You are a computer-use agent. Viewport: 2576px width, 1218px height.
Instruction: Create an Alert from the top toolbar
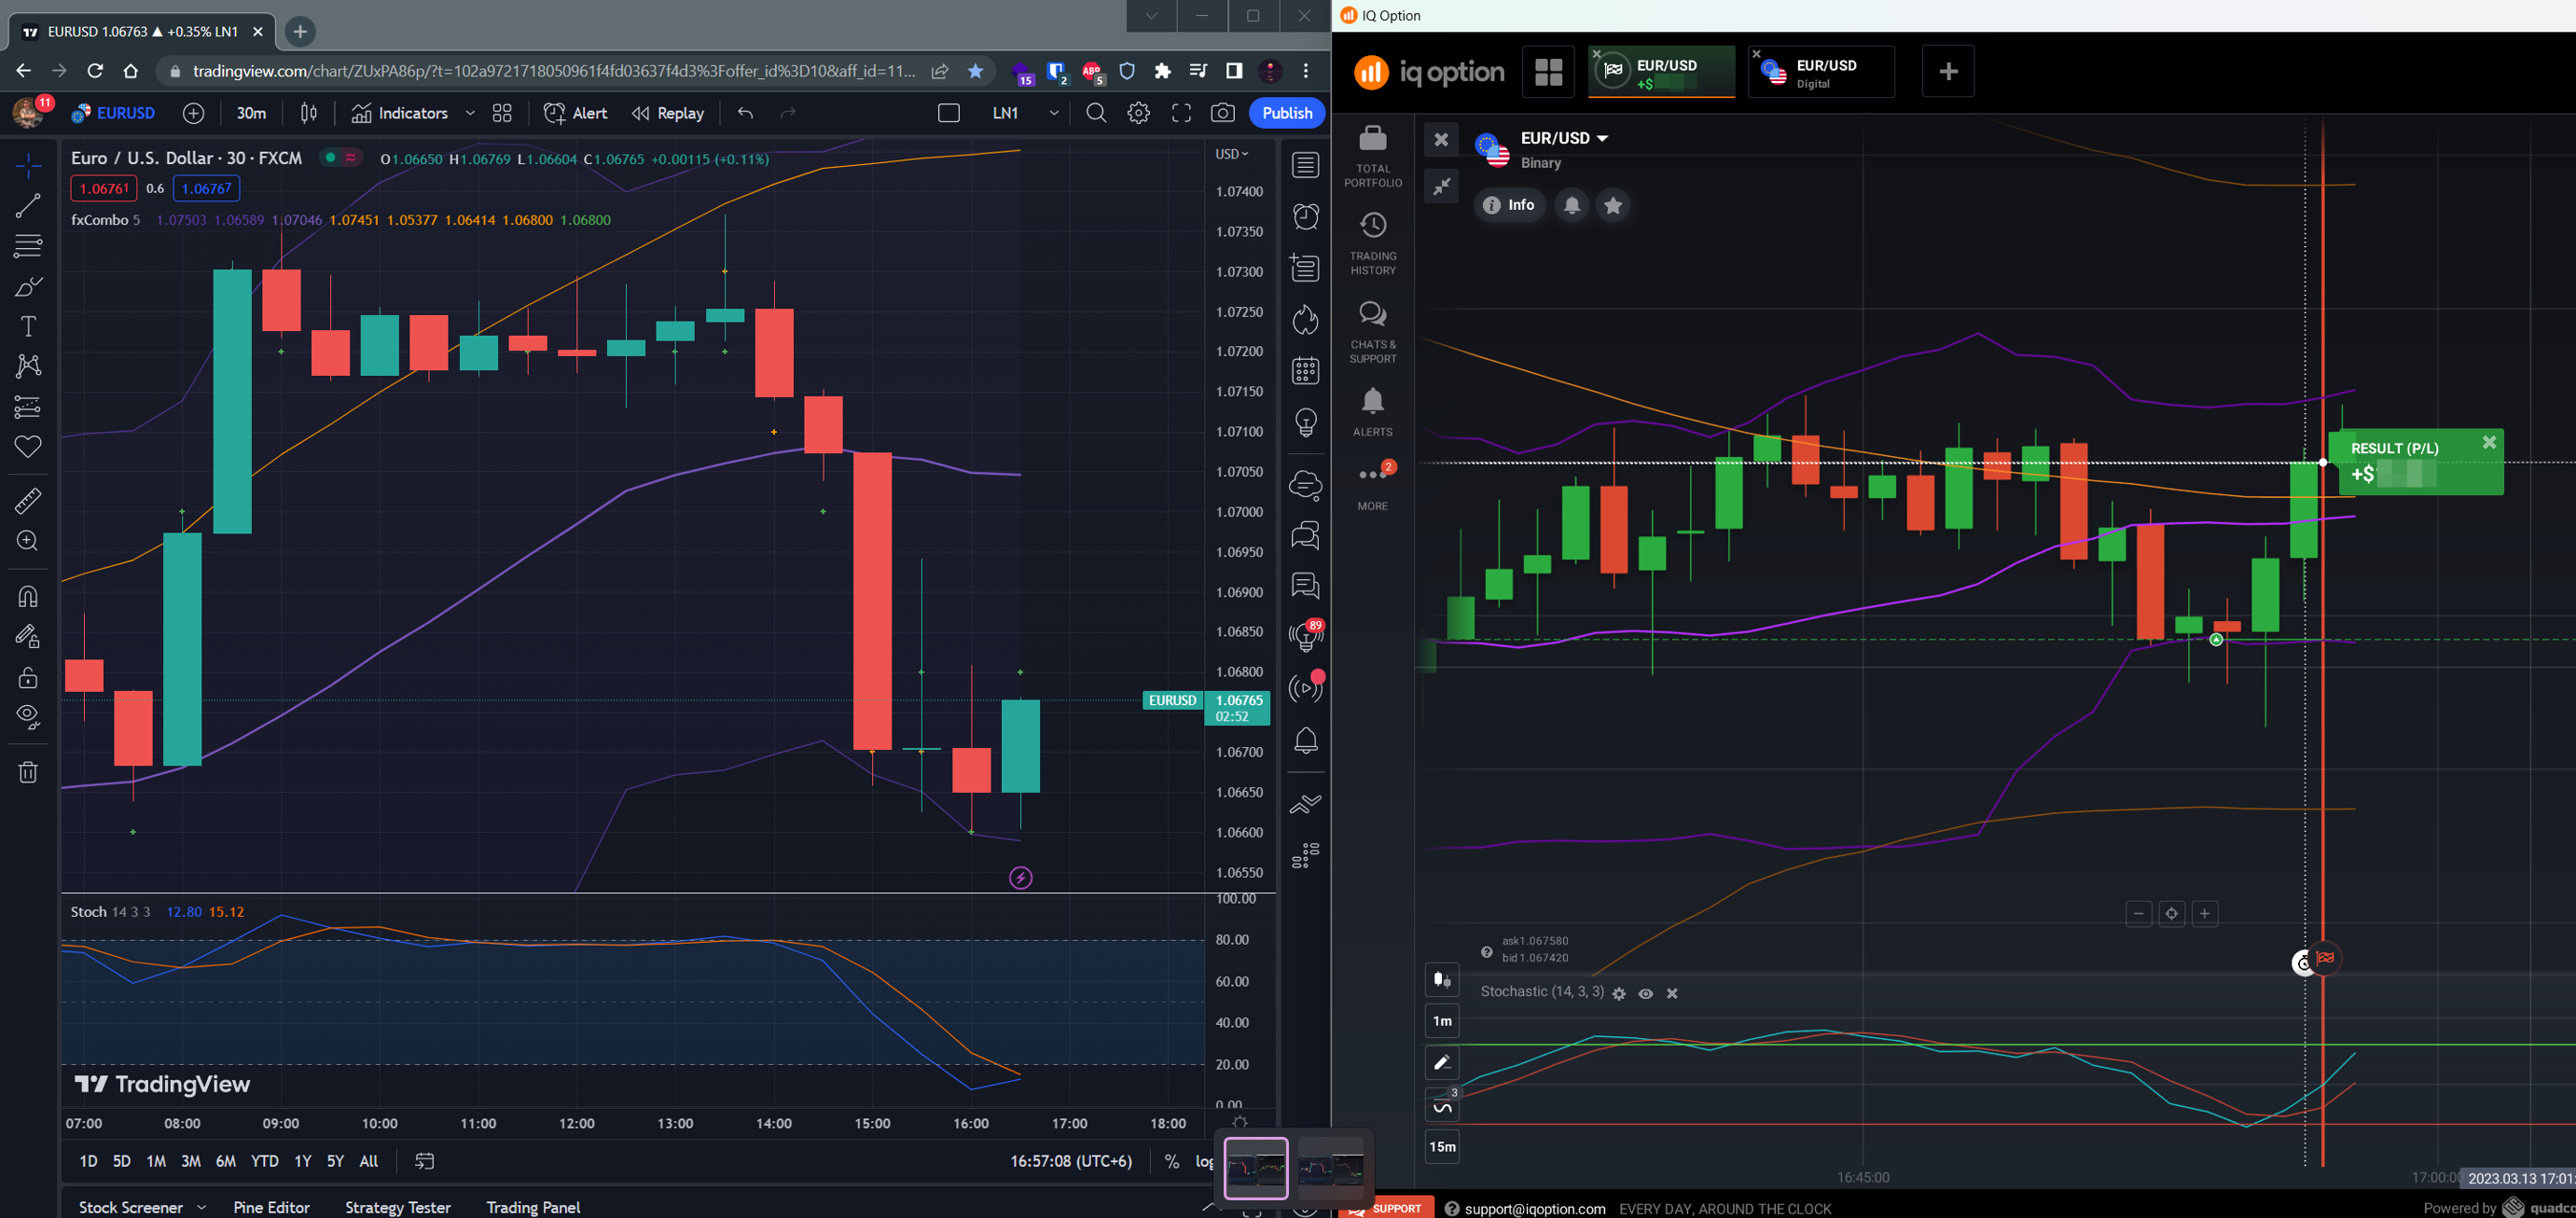pos(575,113)
